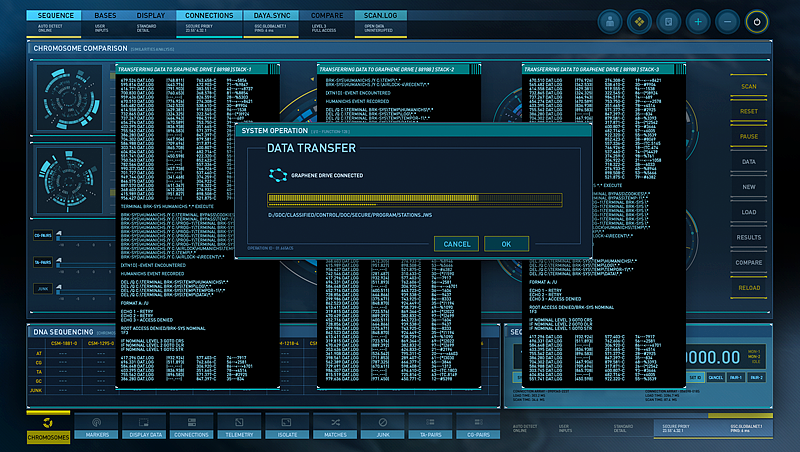Open the Scan.Log tab

[x=382, y=16]
